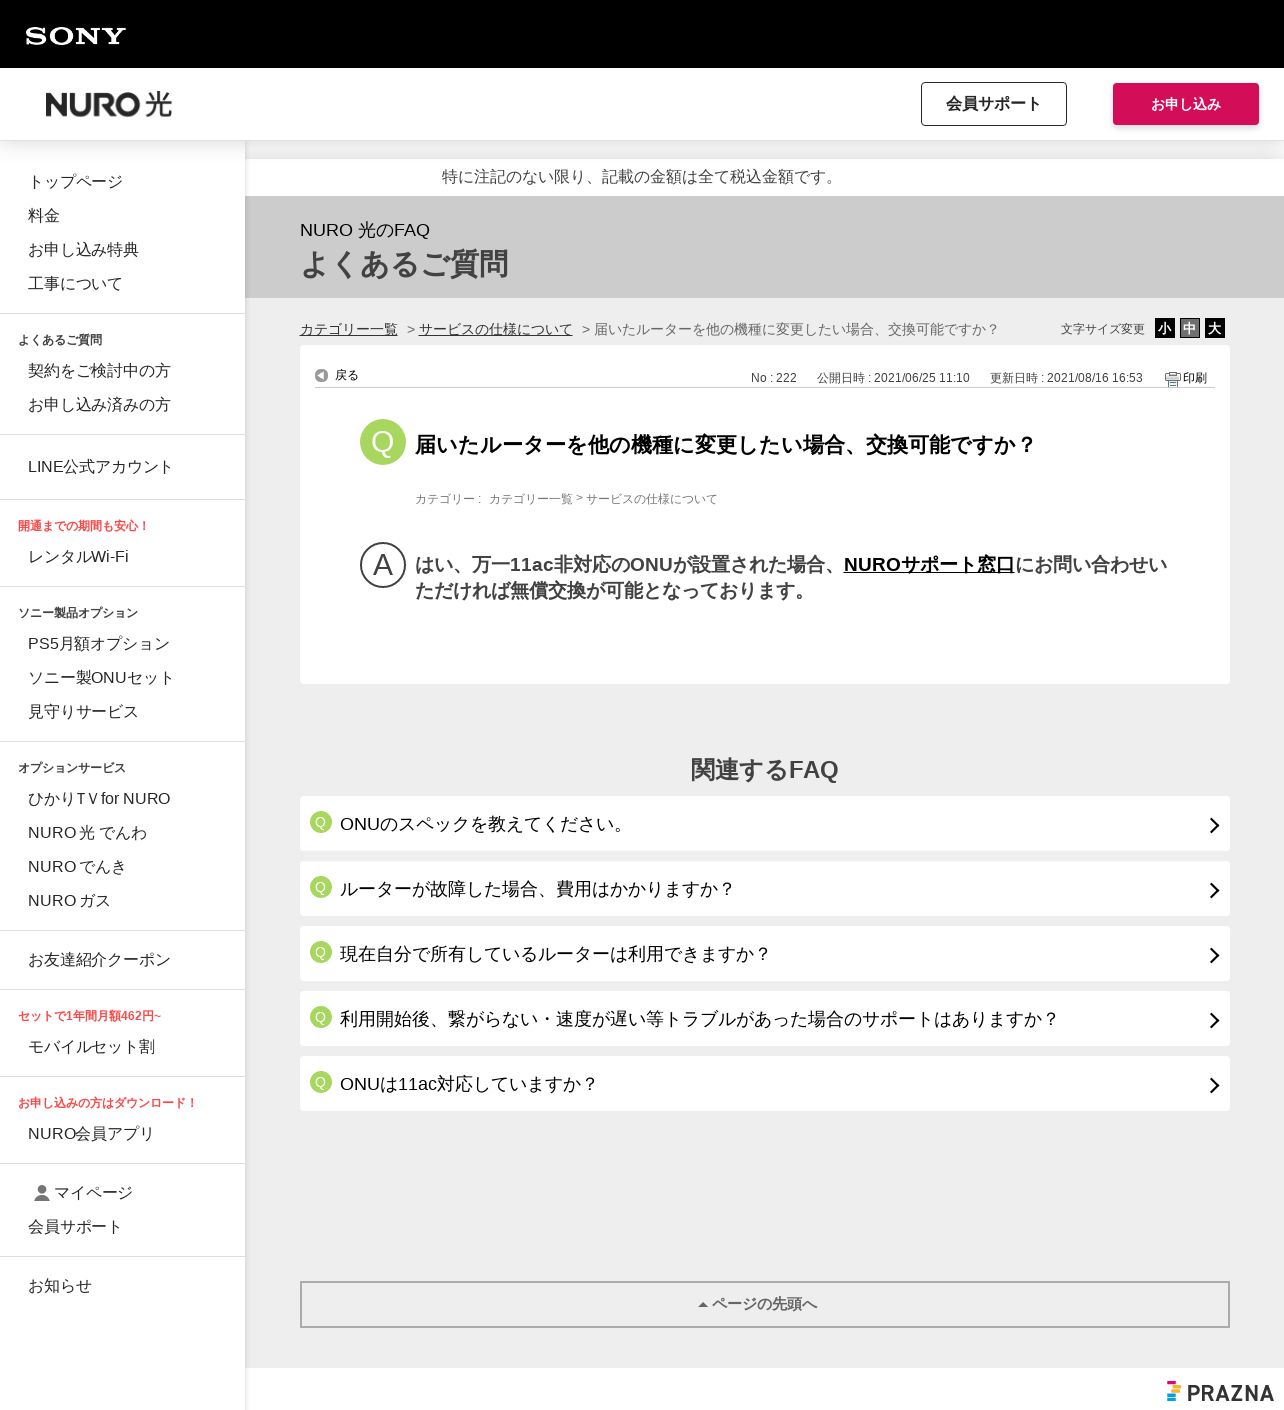Set text size to medium (中)
Image resolution: width=1284 pixels, height=1410 pixels.
1190,328
